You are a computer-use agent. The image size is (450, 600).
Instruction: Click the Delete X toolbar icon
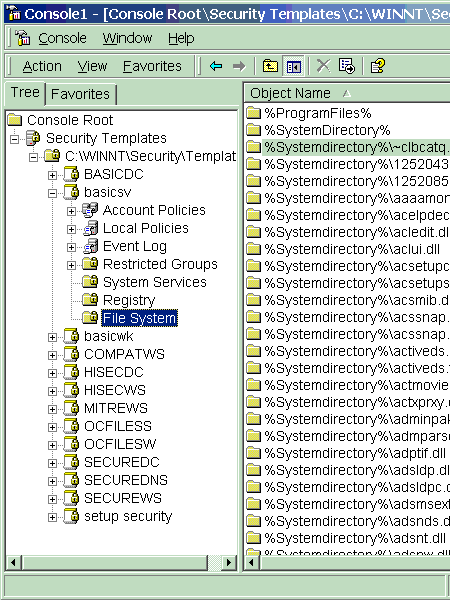coord(323,66)
